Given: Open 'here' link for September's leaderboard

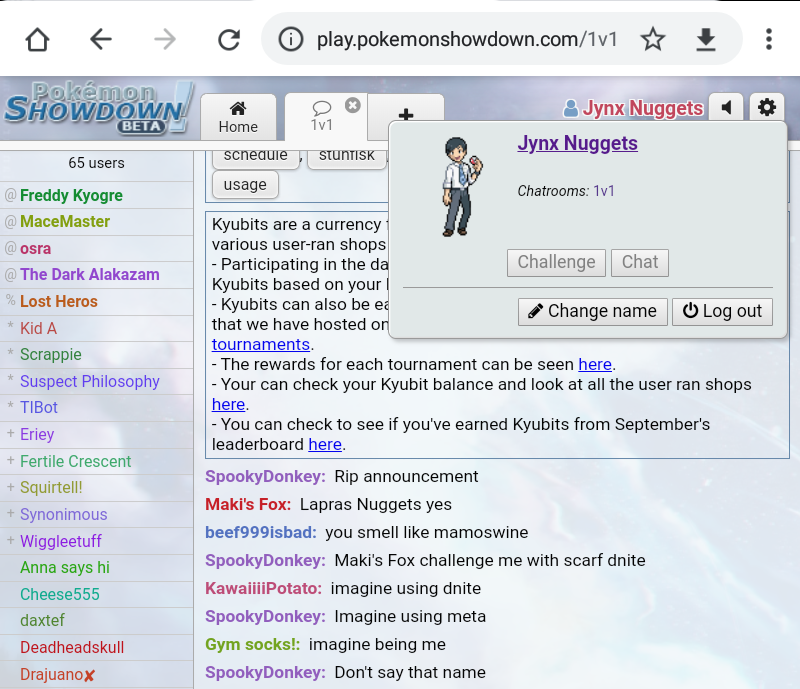Looking at the screenshot, I should (325, 445).
